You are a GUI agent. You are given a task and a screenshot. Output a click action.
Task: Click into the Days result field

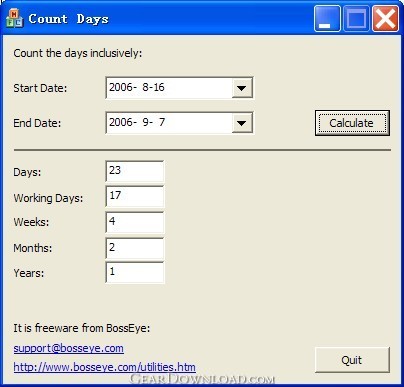[x=135, y=171]
